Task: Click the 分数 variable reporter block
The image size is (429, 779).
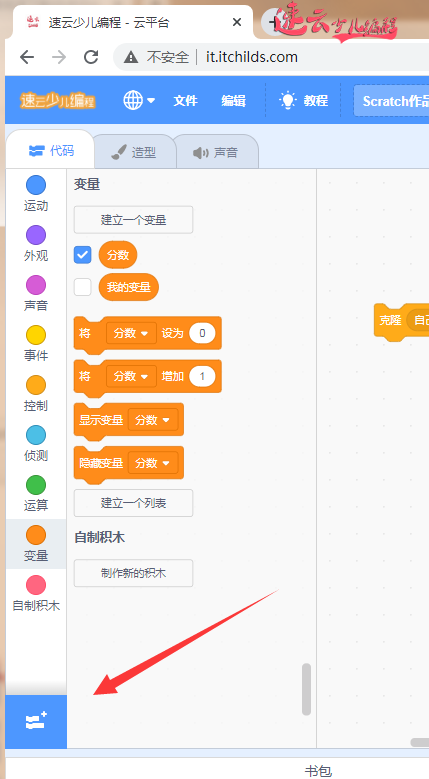Action: point(118,255)
